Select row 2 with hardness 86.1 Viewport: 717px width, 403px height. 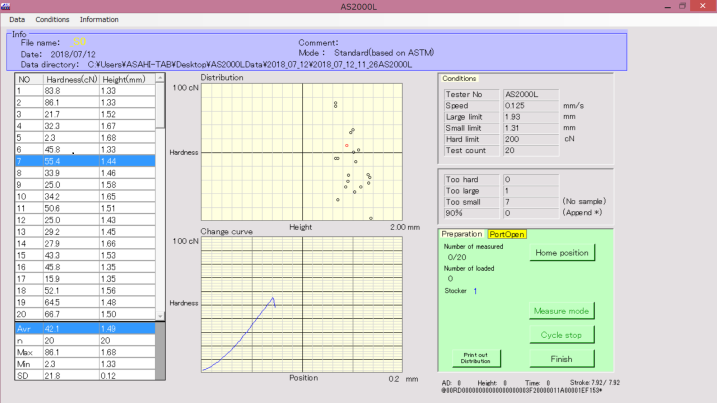click(85, 102)
